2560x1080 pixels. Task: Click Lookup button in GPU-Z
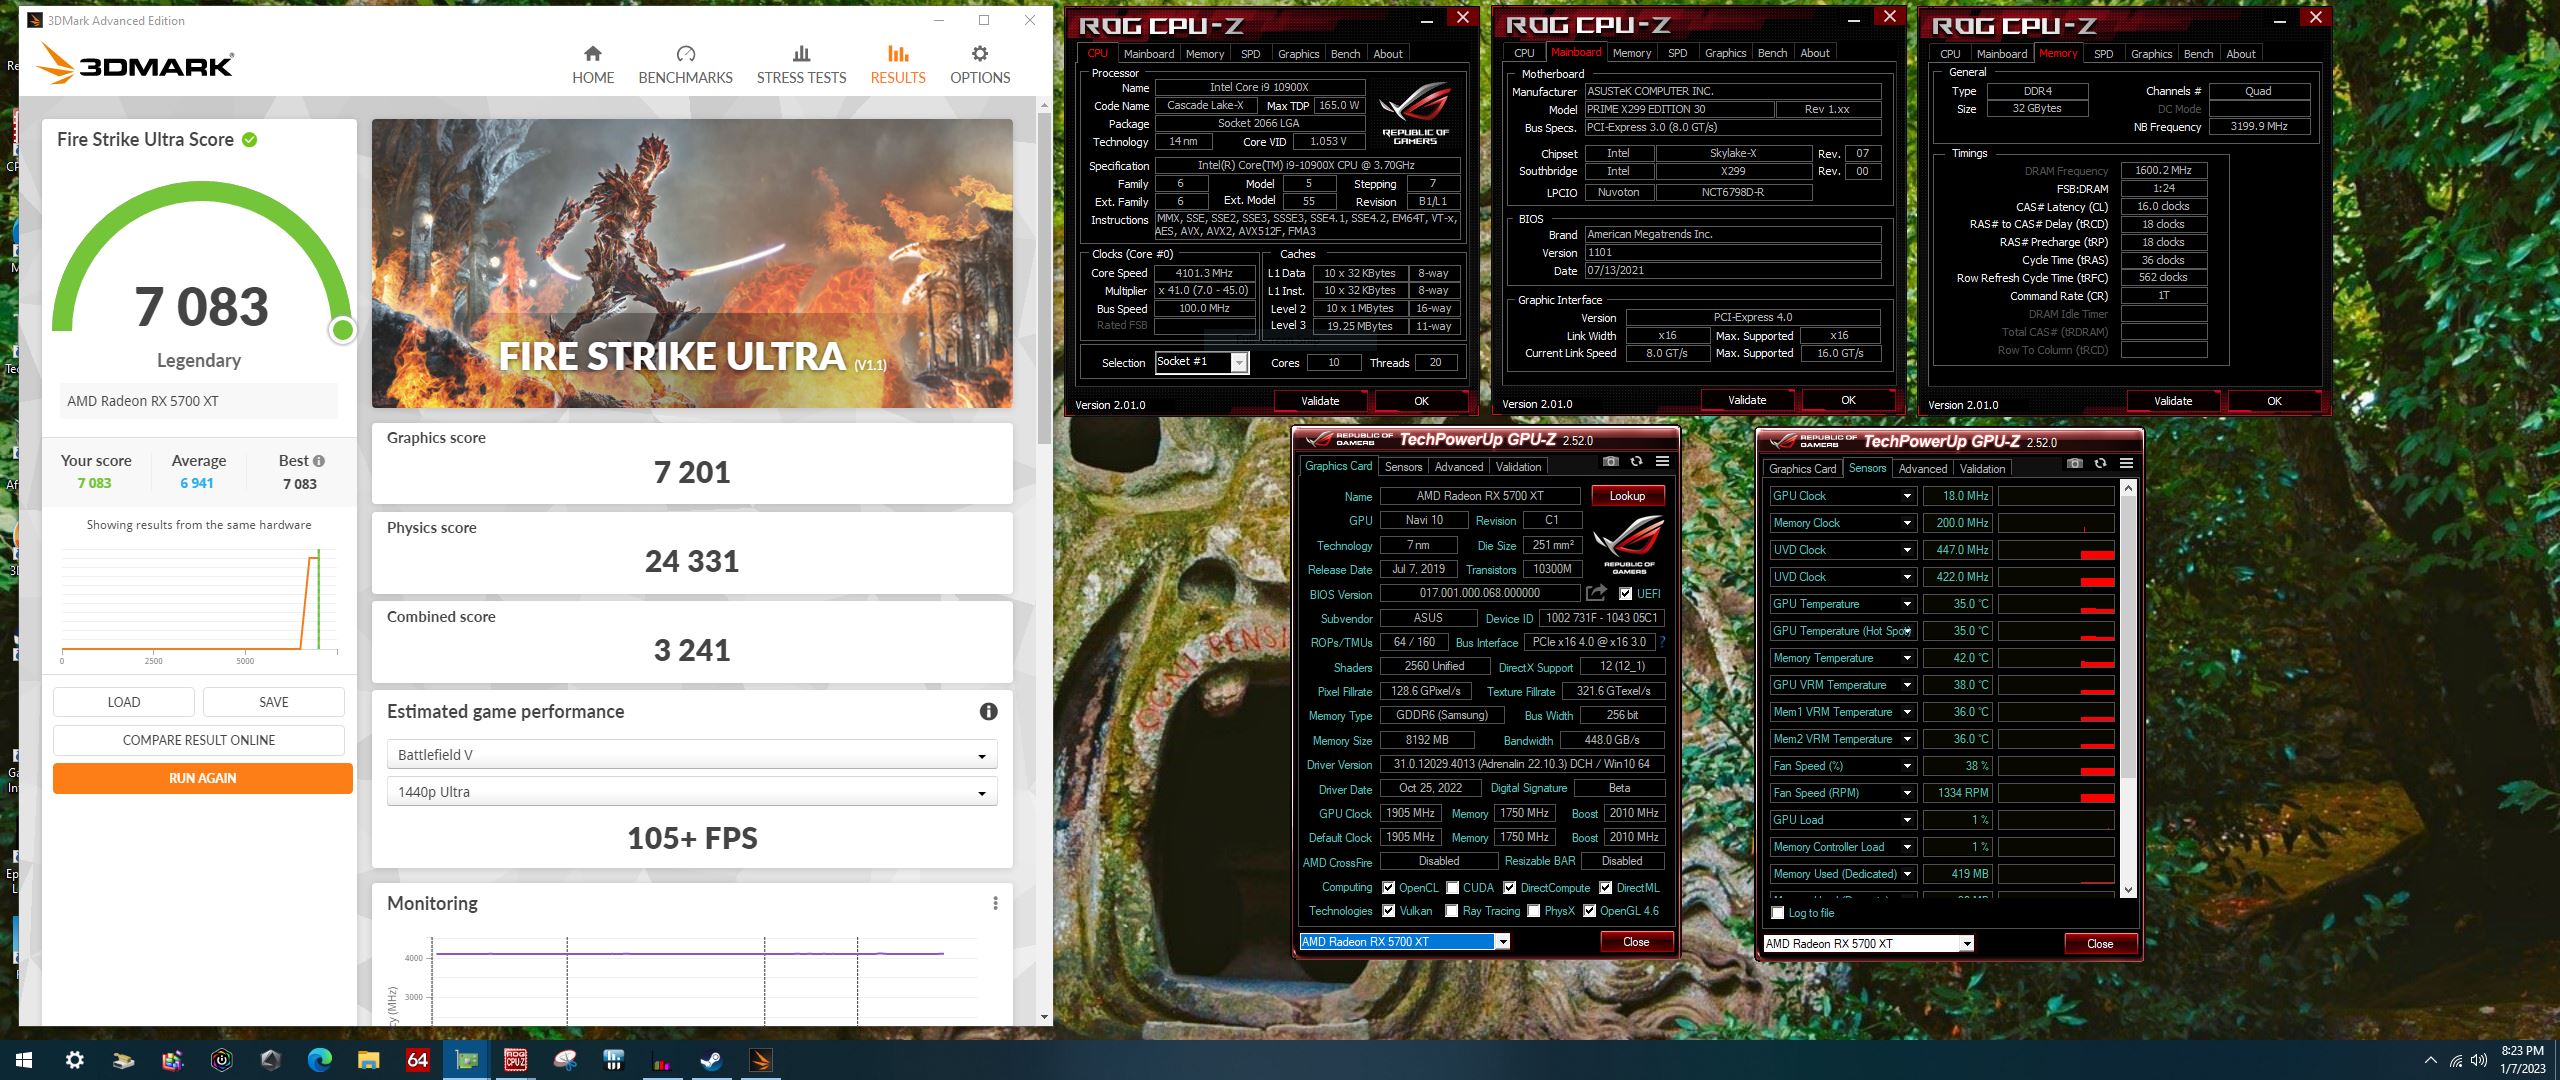[1627, 496]
